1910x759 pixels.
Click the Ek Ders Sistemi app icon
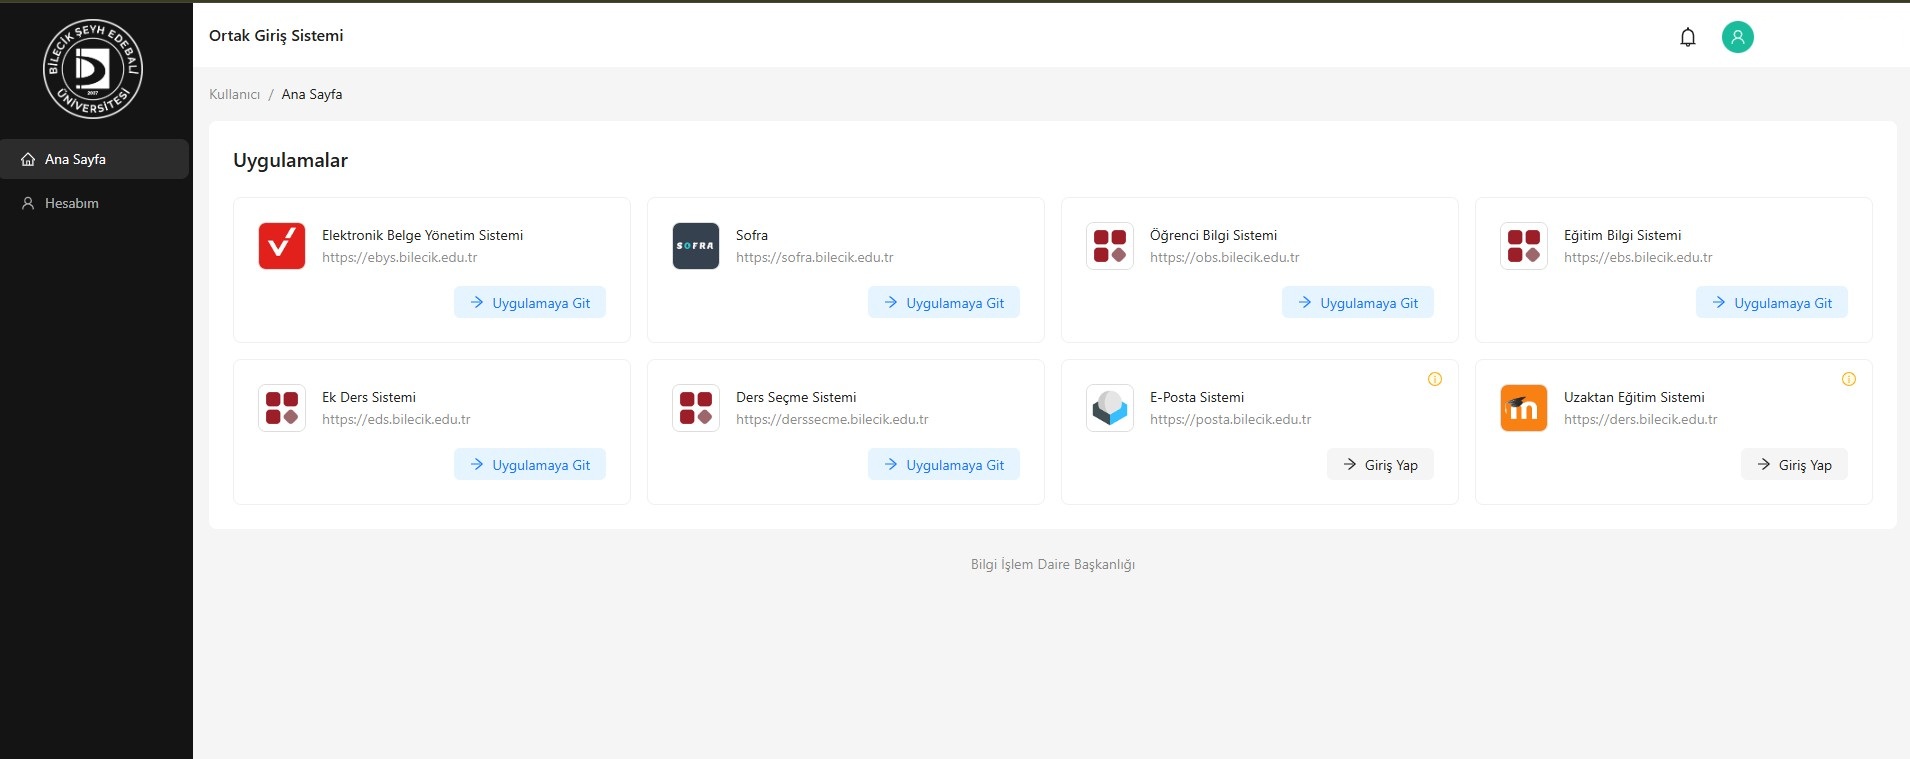pos(282,408)
